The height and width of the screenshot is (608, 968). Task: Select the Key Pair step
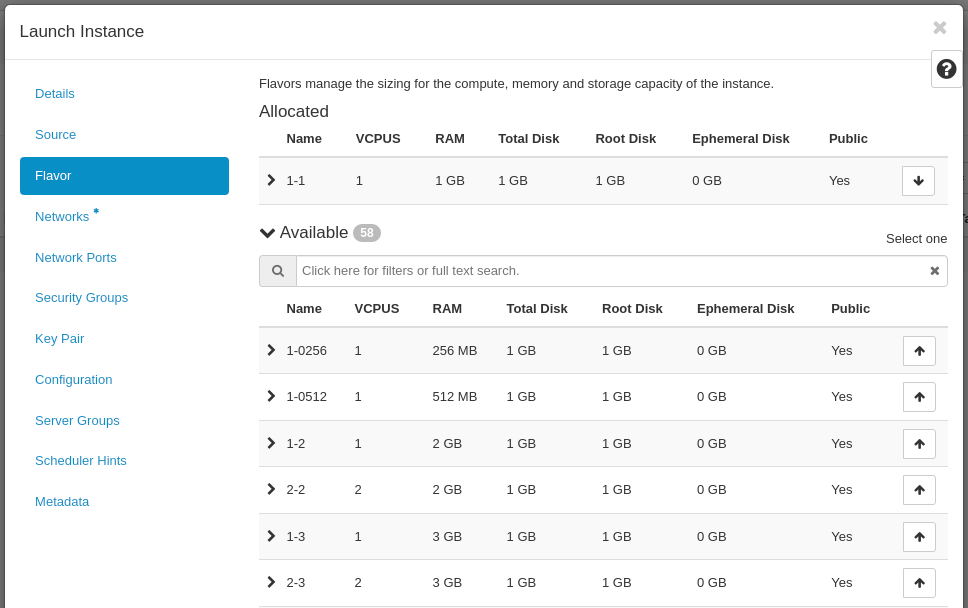click(x=60, y=338)
